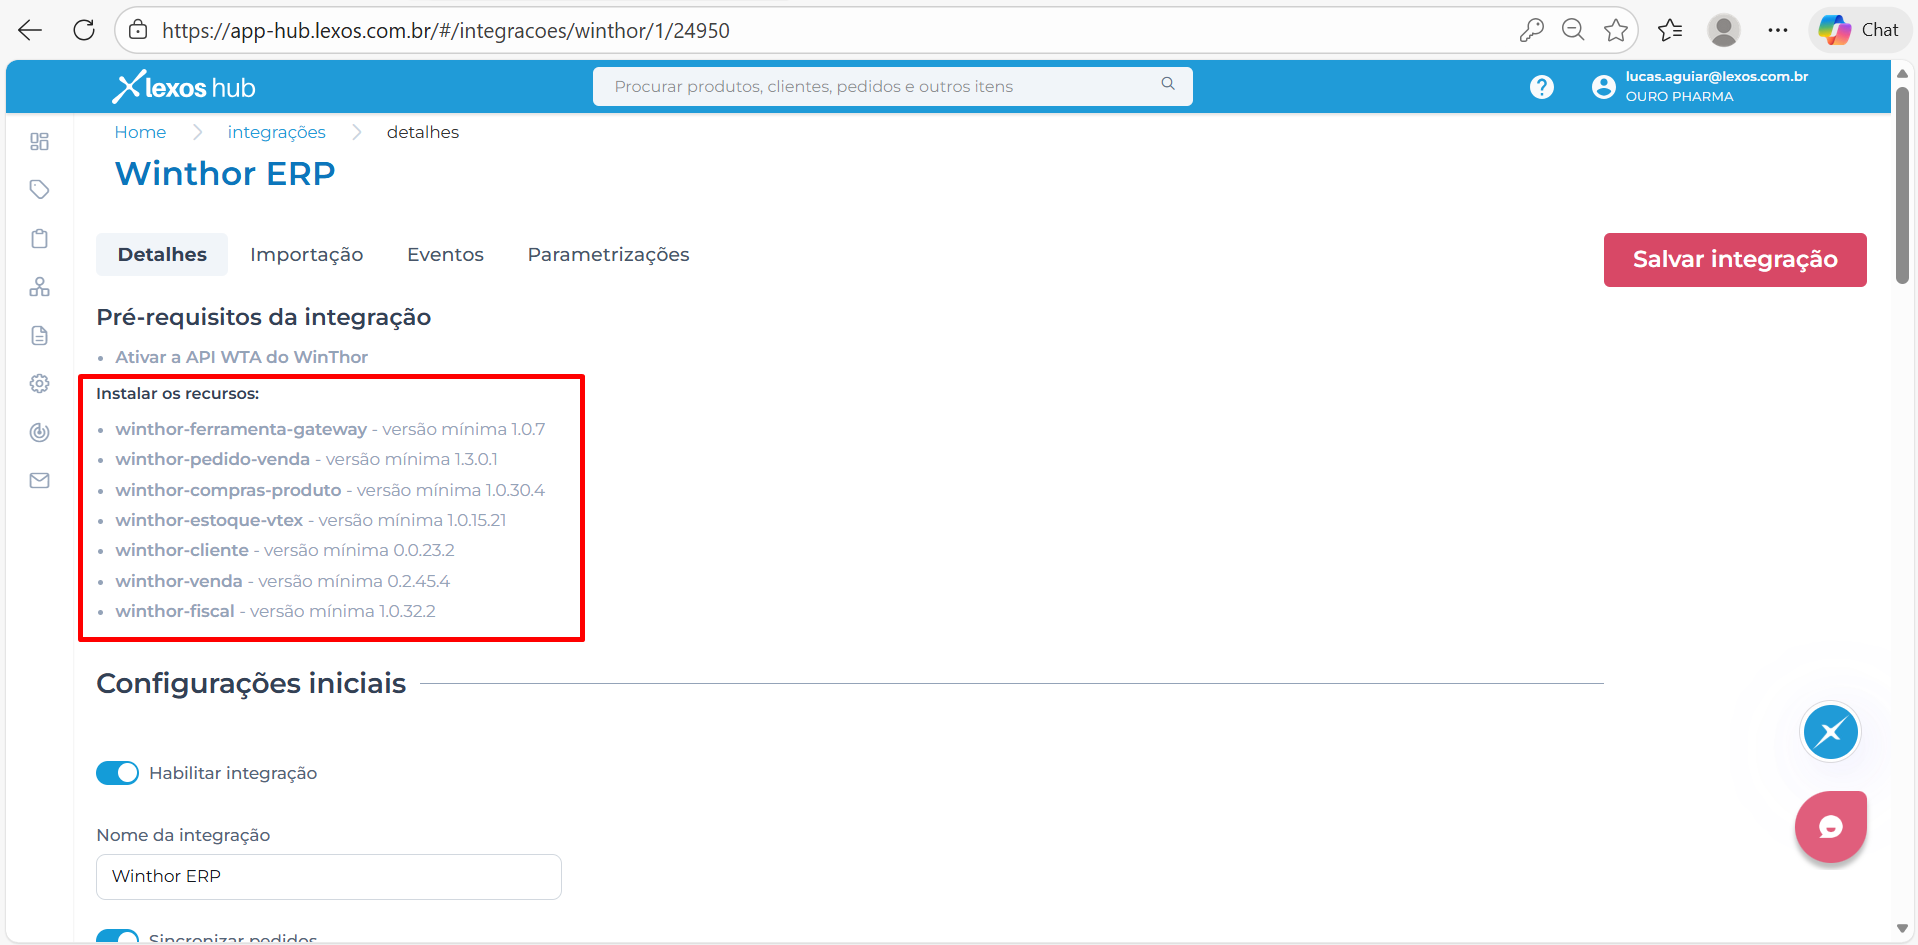Click the Salvar integração button

pyautogui.click(x=1735, y=260)
